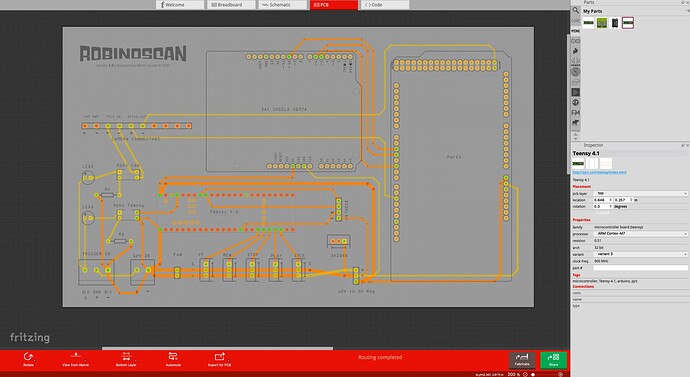Switch to the Schematic tab
Screen dimensions: 690x377
[281, 5]
